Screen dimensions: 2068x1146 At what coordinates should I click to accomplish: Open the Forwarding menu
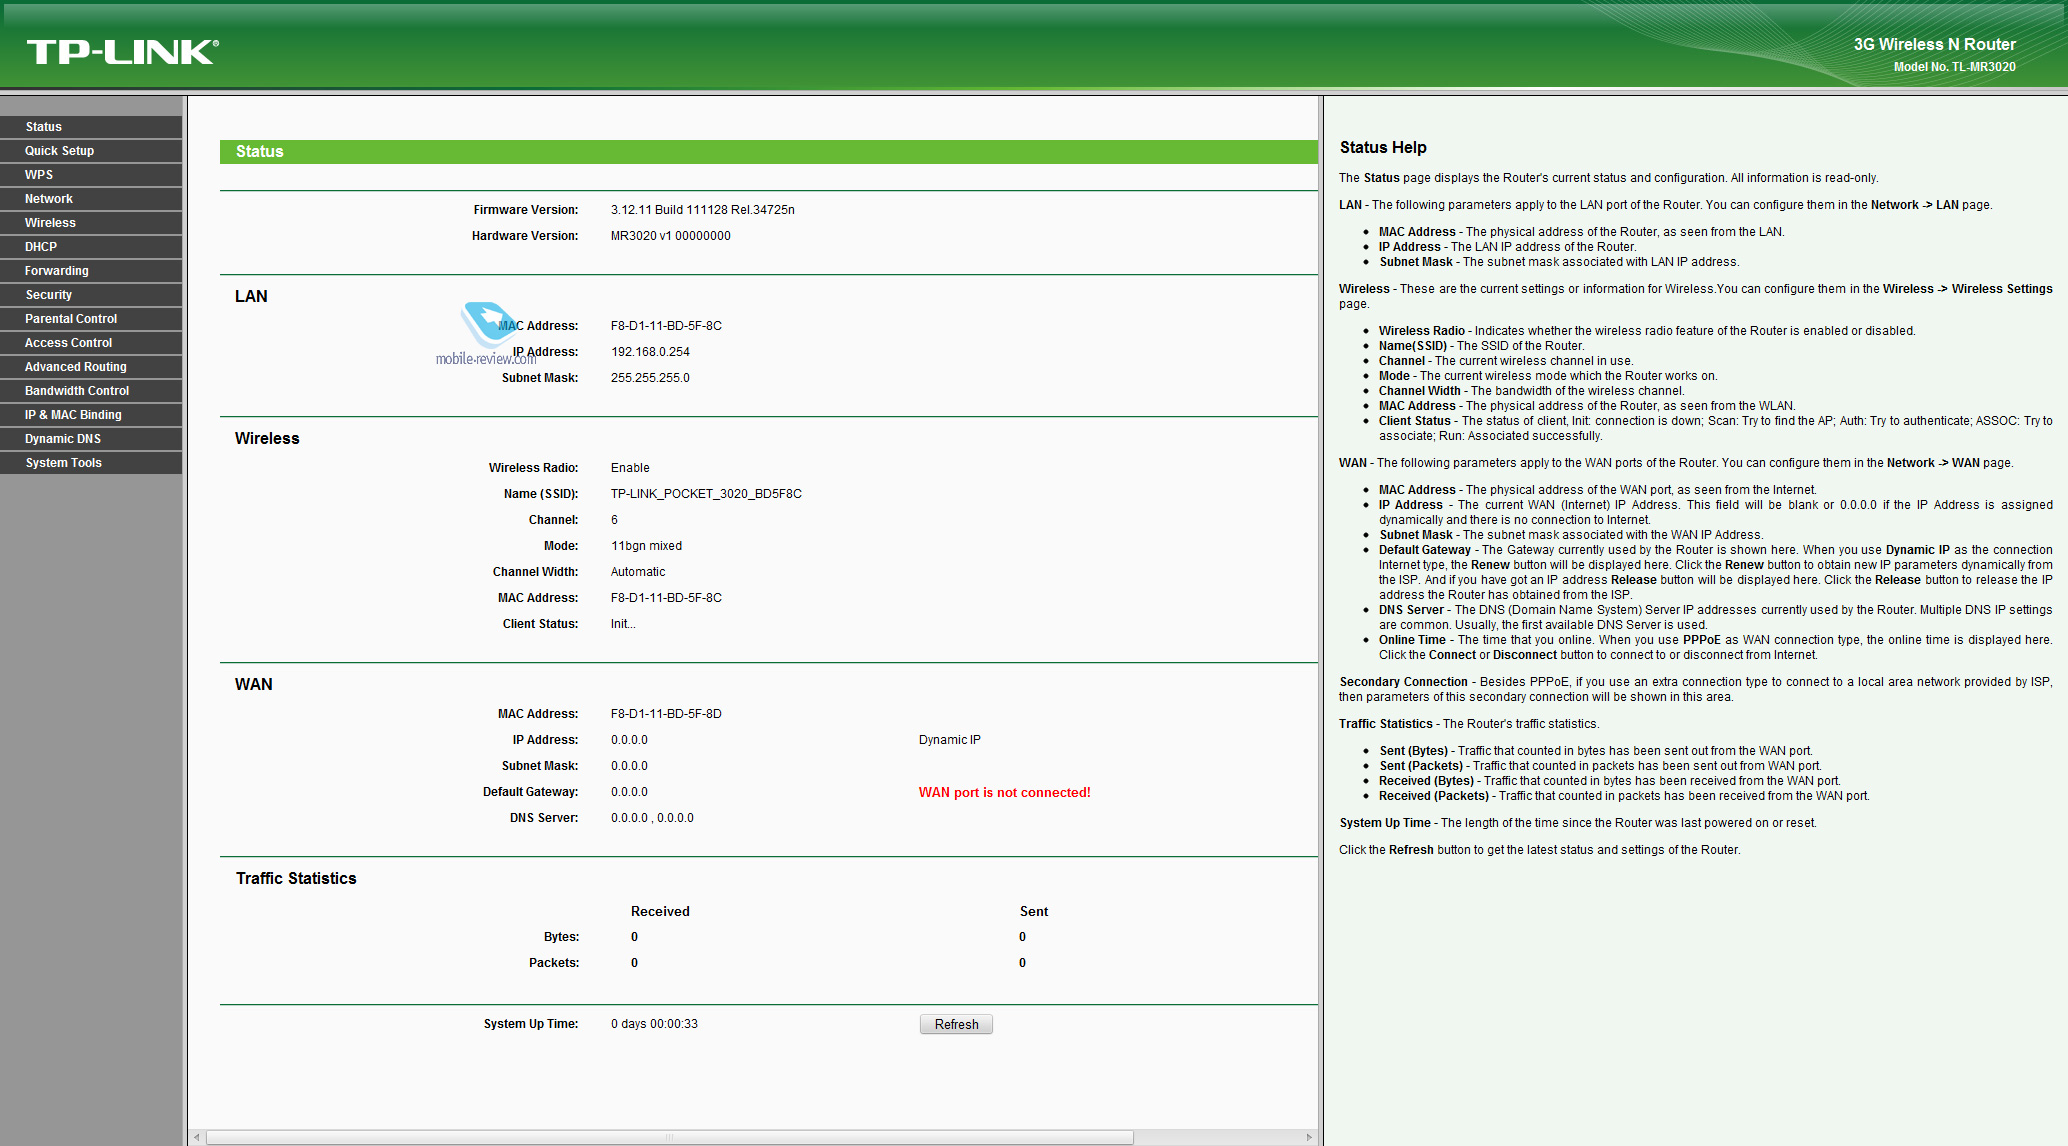[x=91, y=271]
